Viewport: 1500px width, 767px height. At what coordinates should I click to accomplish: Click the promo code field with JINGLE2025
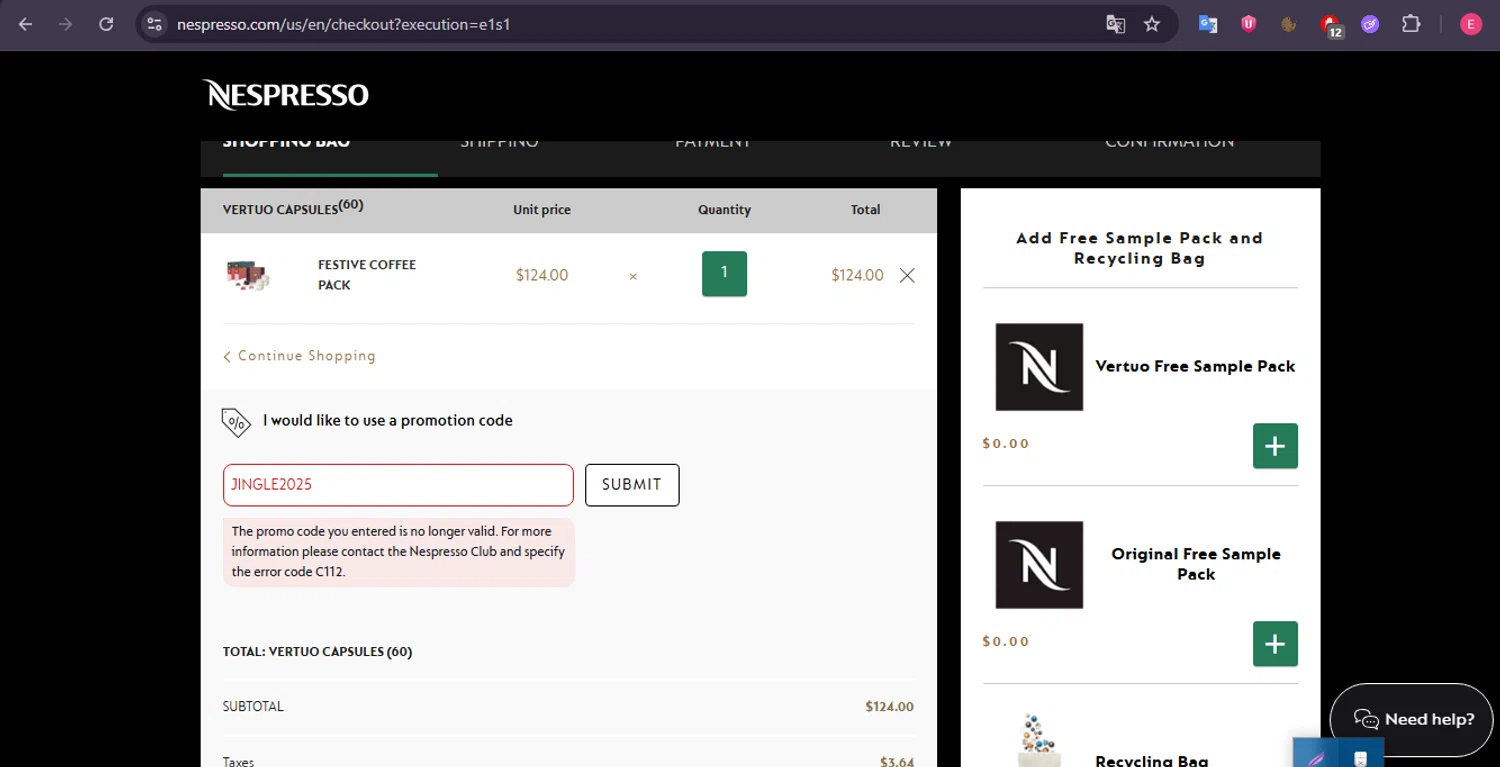(398, 485)
